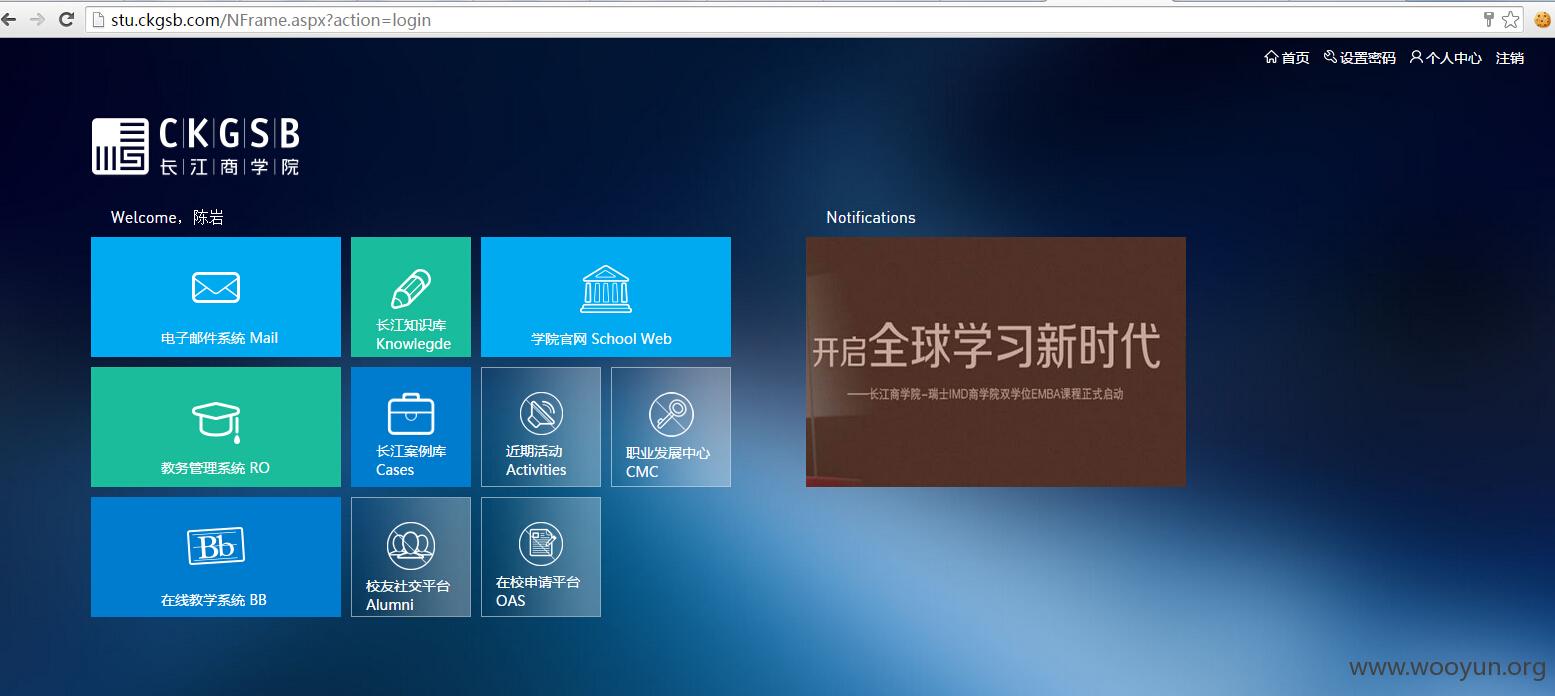Click the Activities megaphone icon
Viewport: 1555px width, 696px height.
(x=541, y=414)
